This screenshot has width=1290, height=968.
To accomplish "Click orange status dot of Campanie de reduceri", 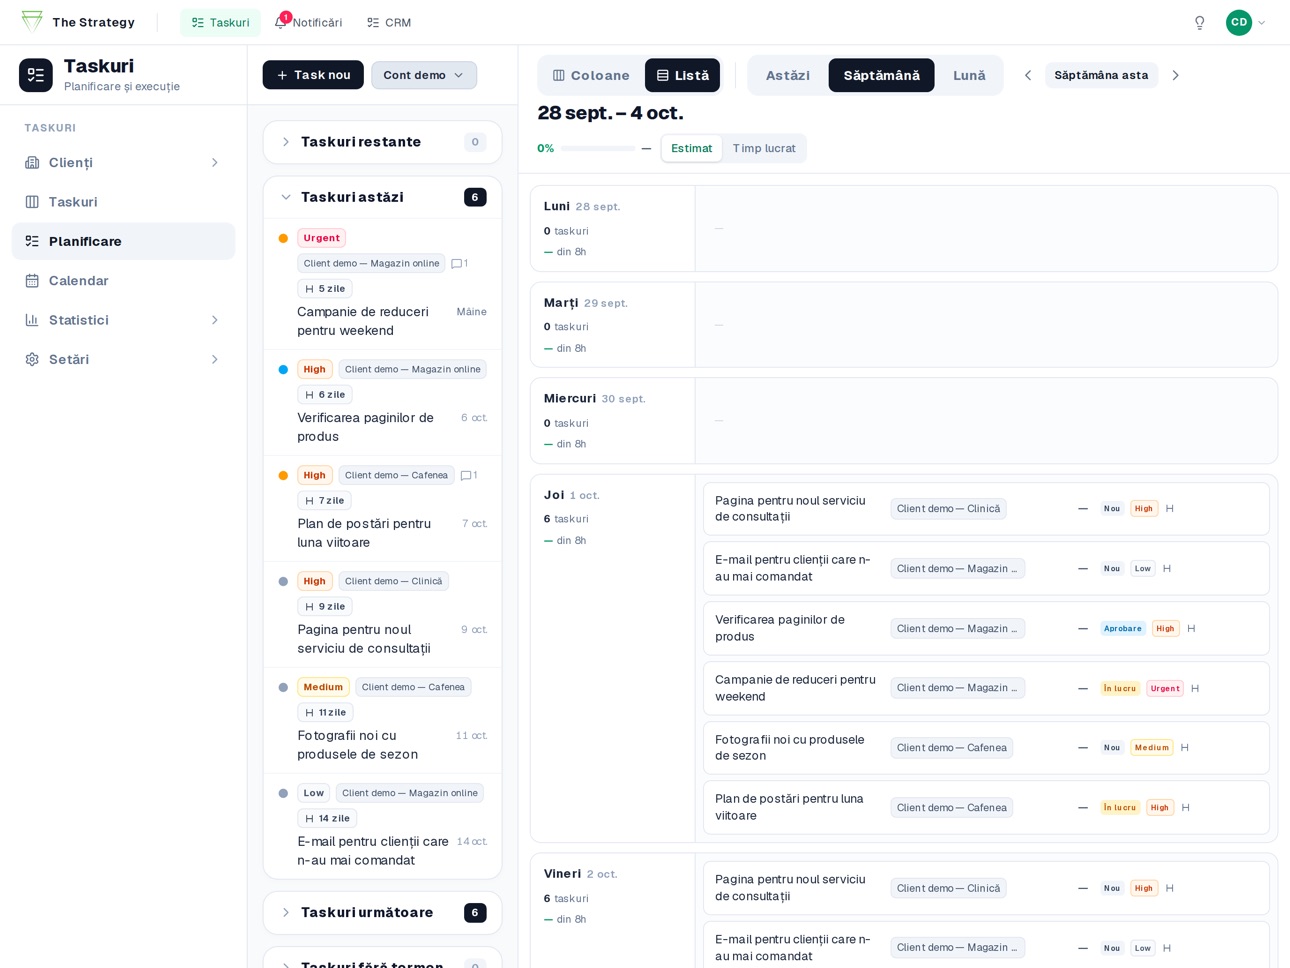I will point(283,238).
